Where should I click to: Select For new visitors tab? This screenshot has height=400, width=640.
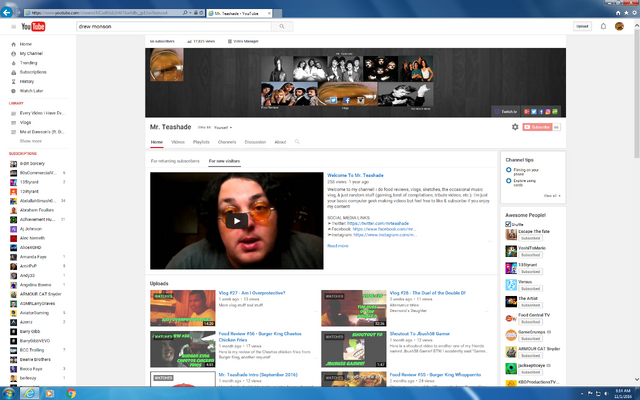click(x=224, y=161)
